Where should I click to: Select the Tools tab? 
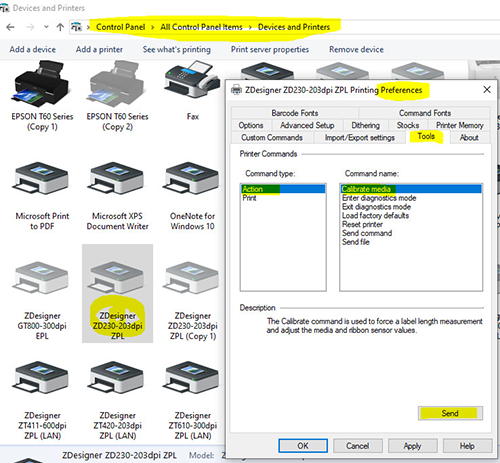[x=427, y=136]
